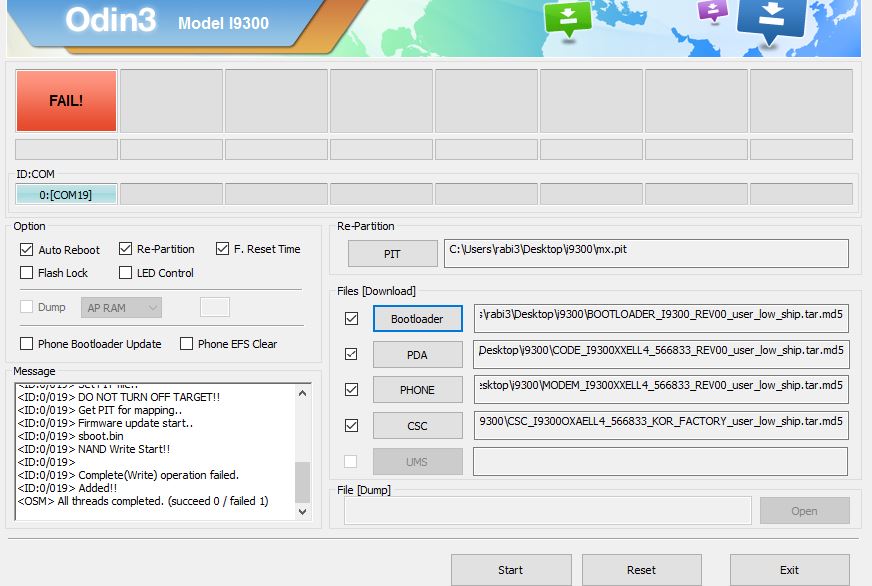Click the empty UMS path field
The image size is (872, 586).
point(661,461)
